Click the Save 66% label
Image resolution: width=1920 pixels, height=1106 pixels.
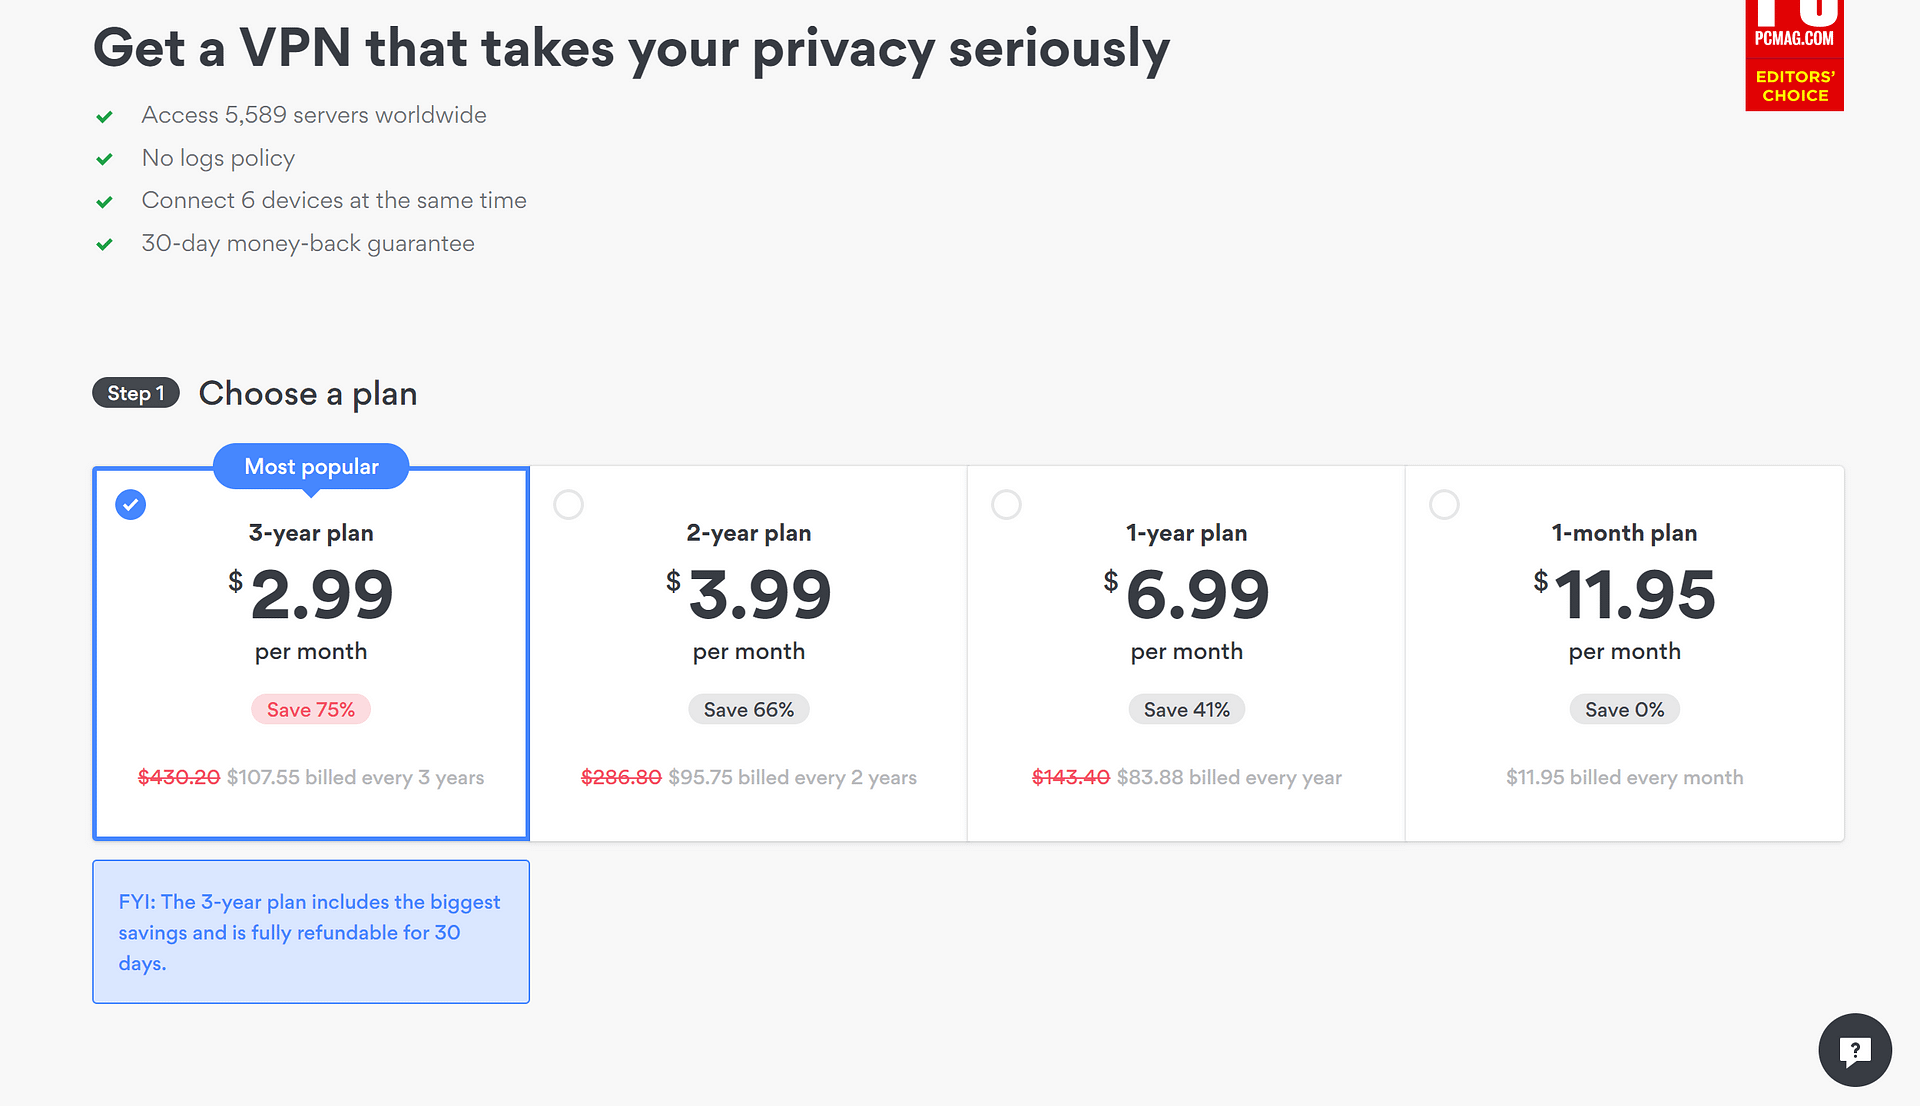point(749,709)
